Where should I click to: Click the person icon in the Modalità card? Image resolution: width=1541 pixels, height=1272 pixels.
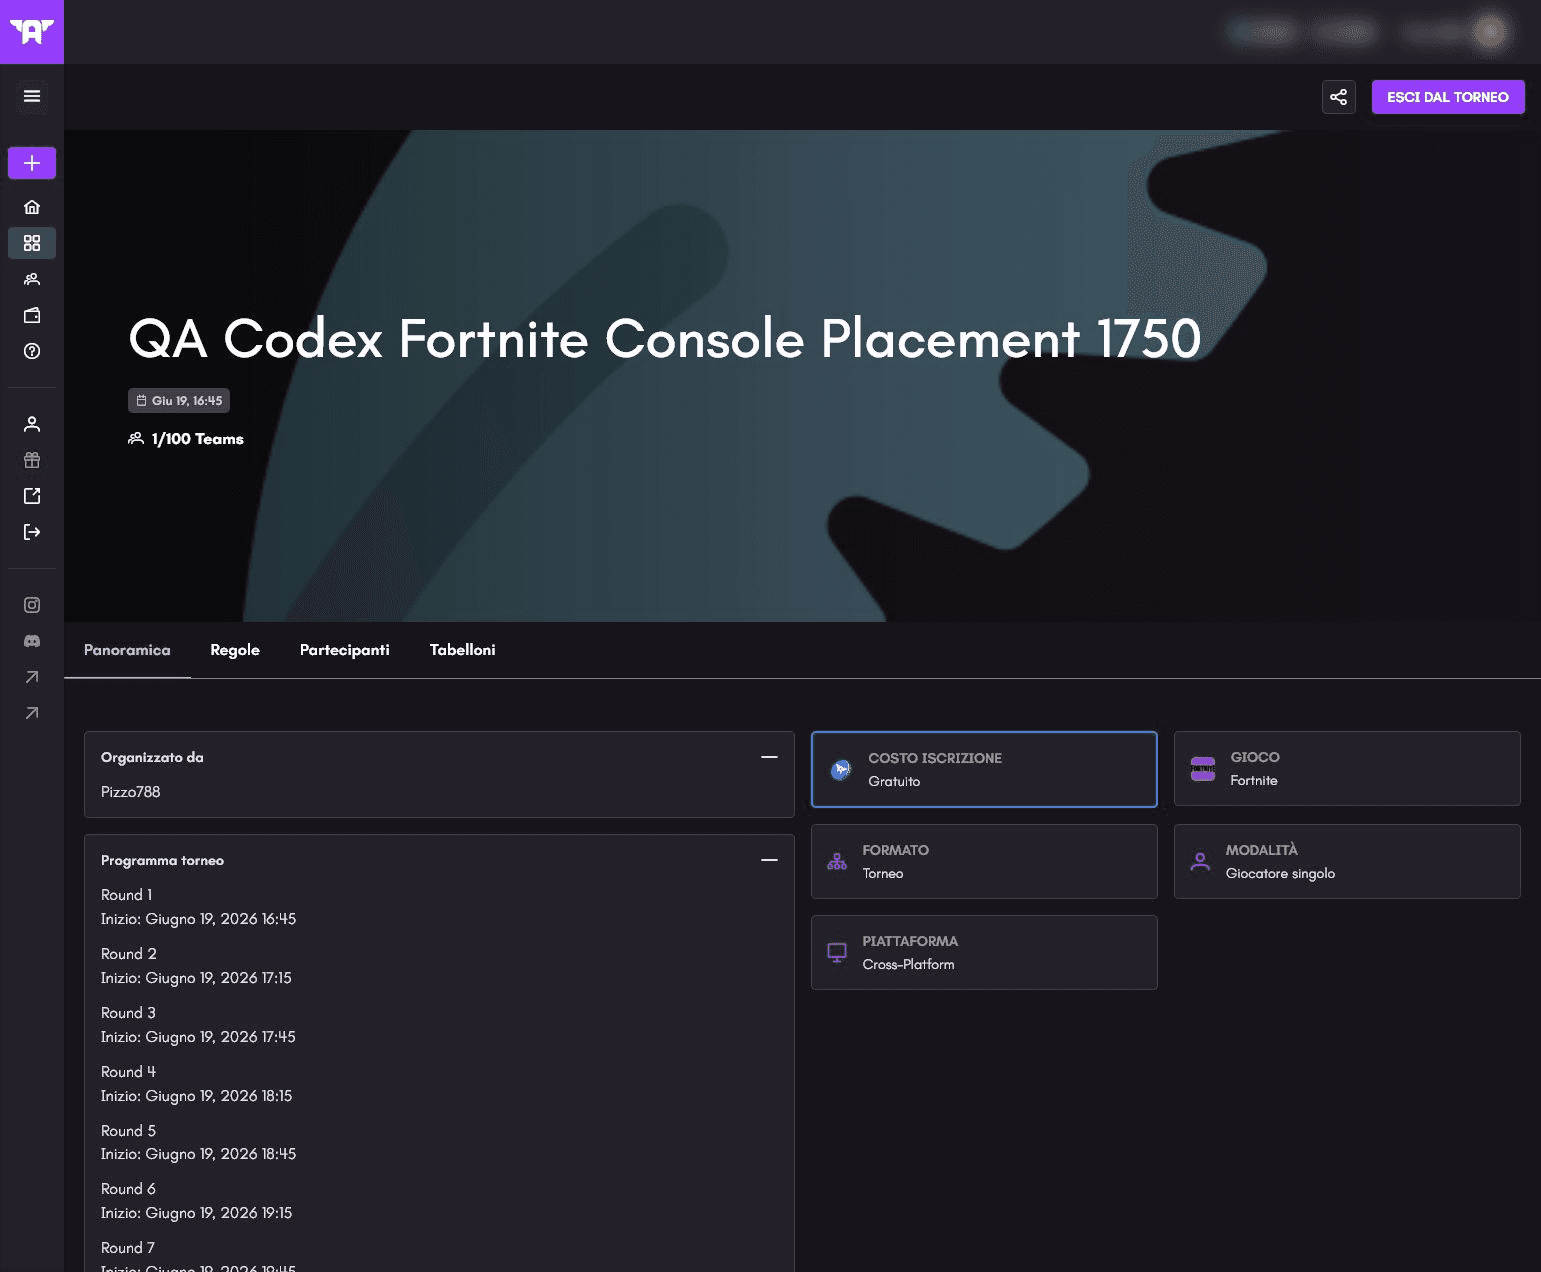(x=1200, y=861)
